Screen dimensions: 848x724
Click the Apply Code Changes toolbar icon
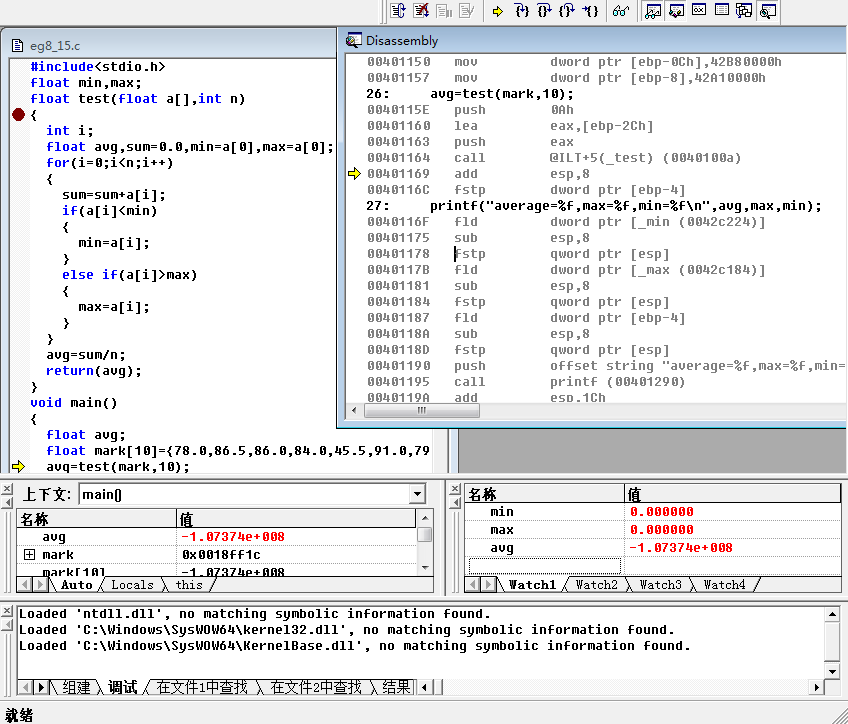coord(466,10)
